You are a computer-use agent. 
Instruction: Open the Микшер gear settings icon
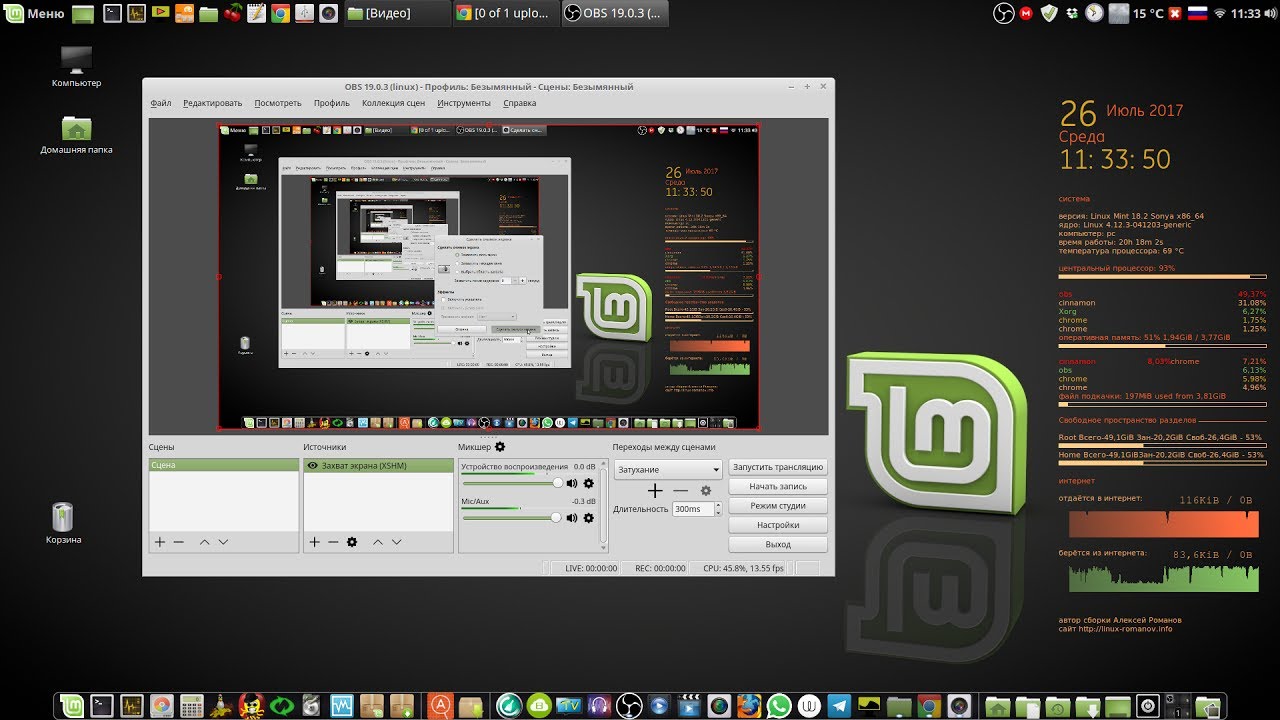coord(500,447)
